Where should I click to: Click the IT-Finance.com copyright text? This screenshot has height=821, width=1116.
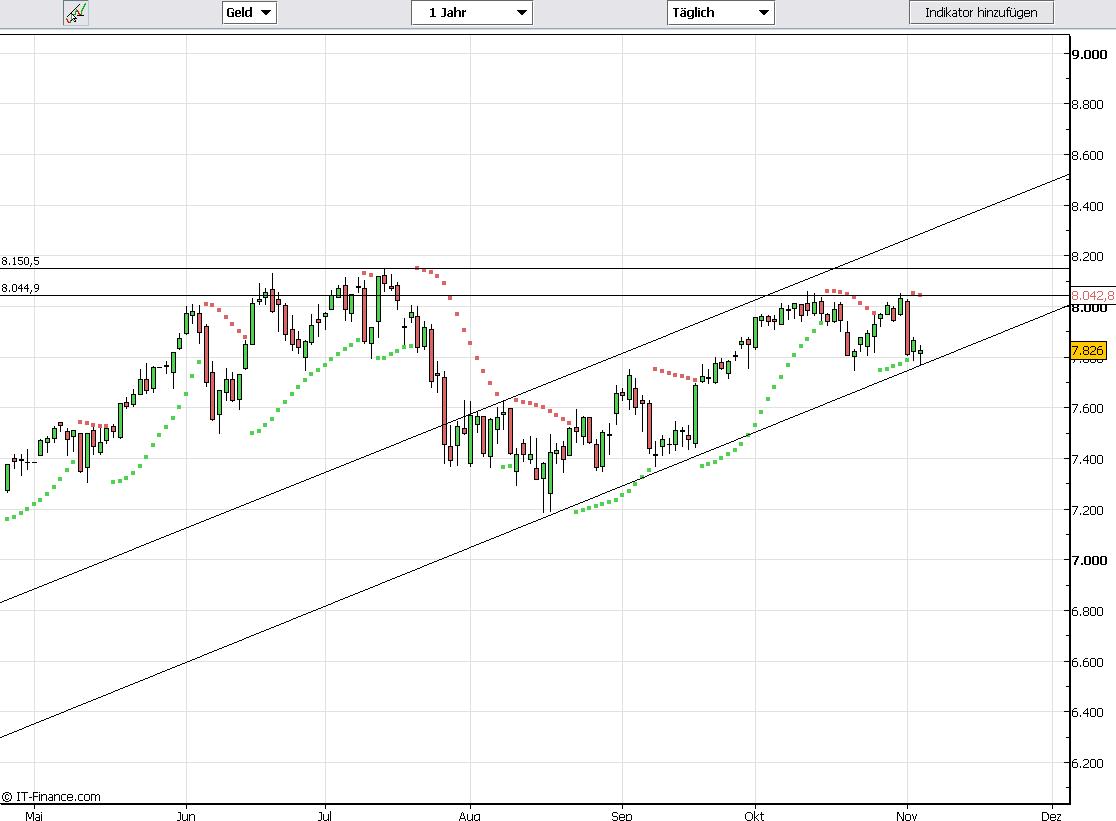[51, 797]
